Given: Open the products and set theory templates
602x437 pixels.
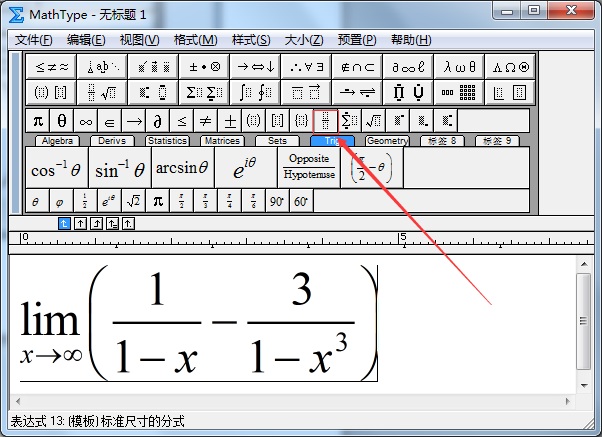Looking at the screenshot, I should coord(409,92).
